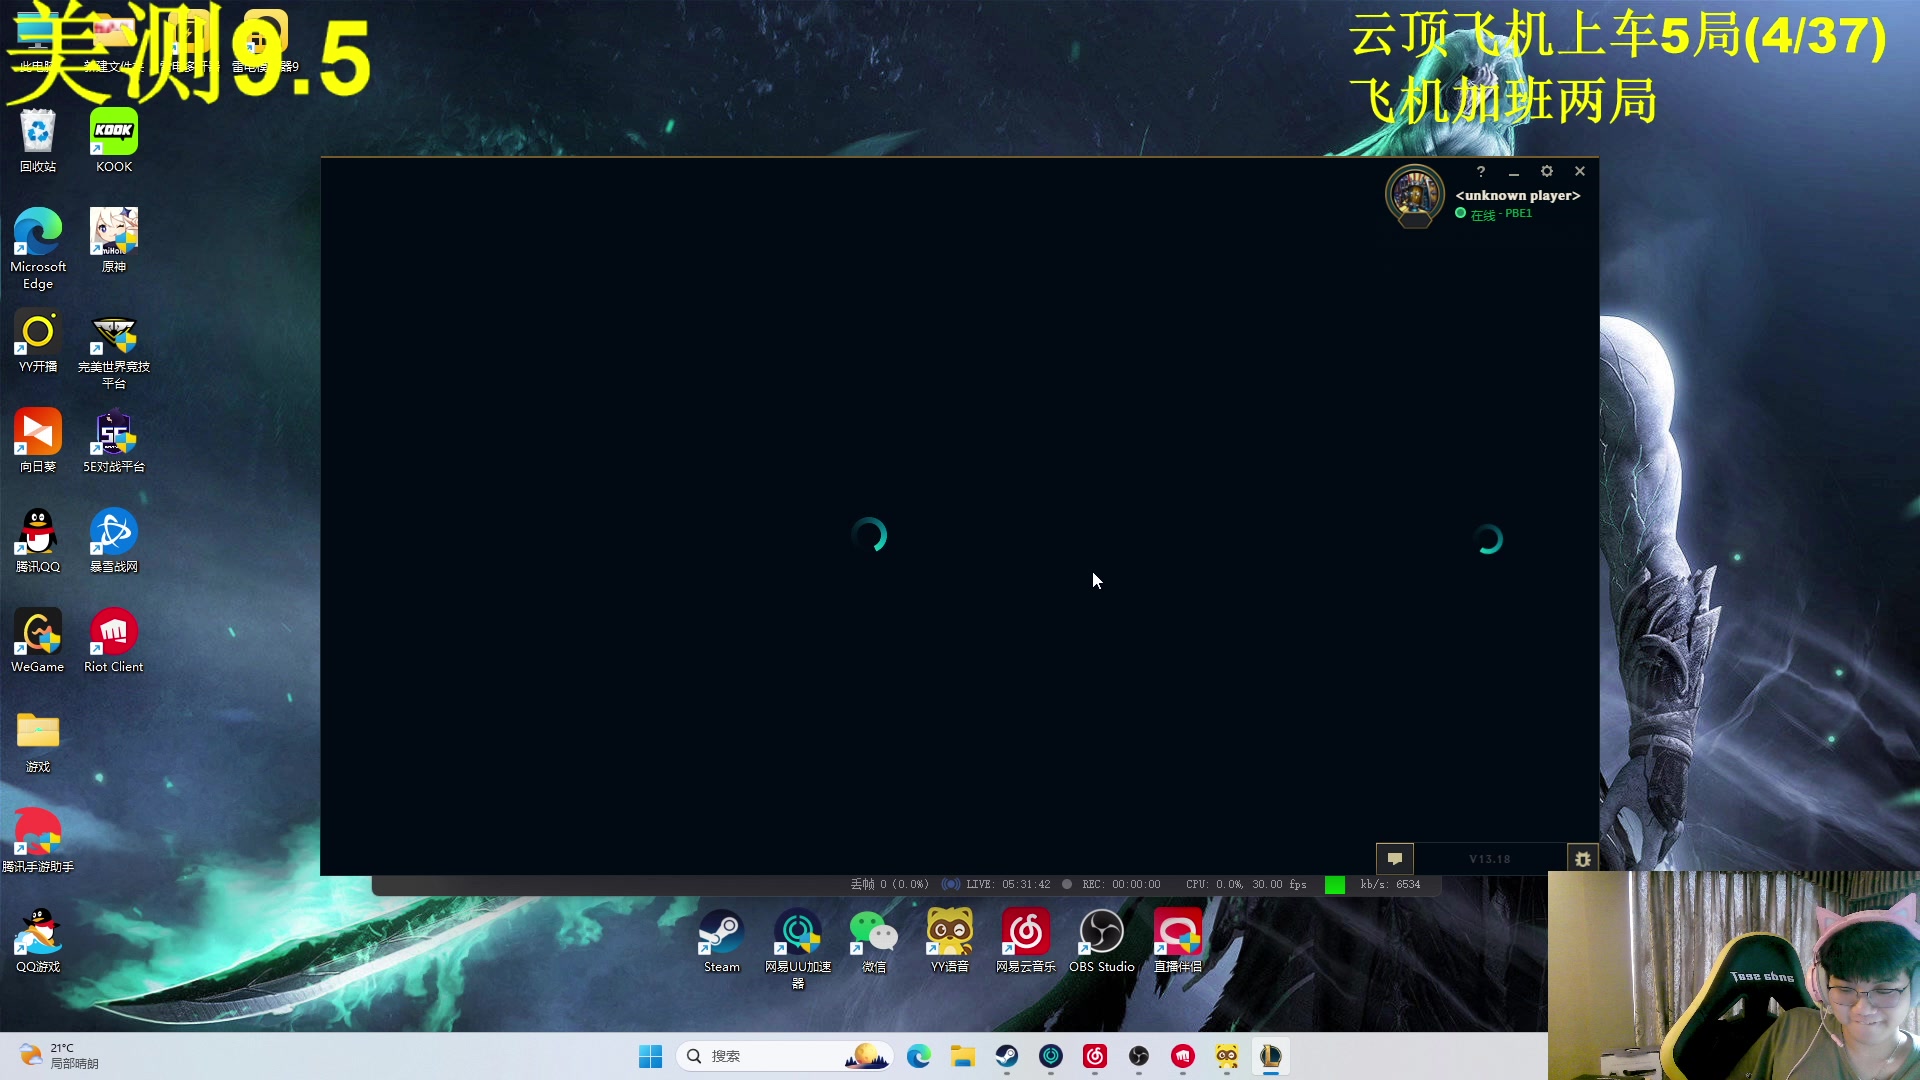
Task: Open the 游戏 folder on desktop
Action: (x=38, y=740)
